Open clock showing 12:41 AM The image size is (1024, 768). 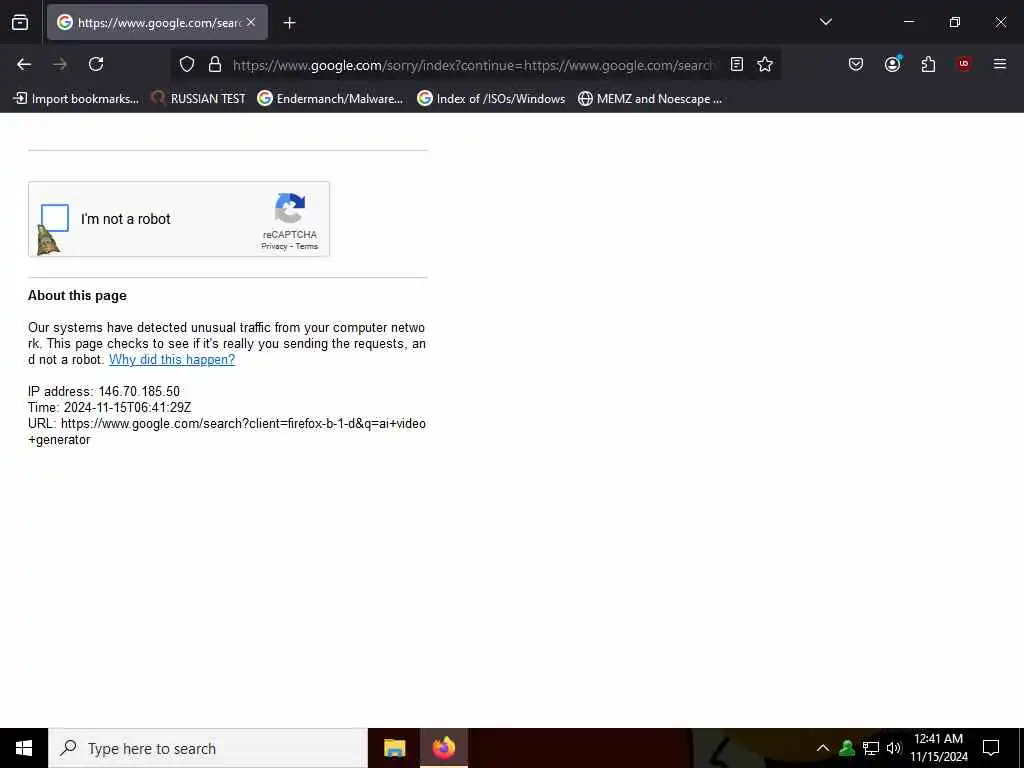[x=938, y=748]
